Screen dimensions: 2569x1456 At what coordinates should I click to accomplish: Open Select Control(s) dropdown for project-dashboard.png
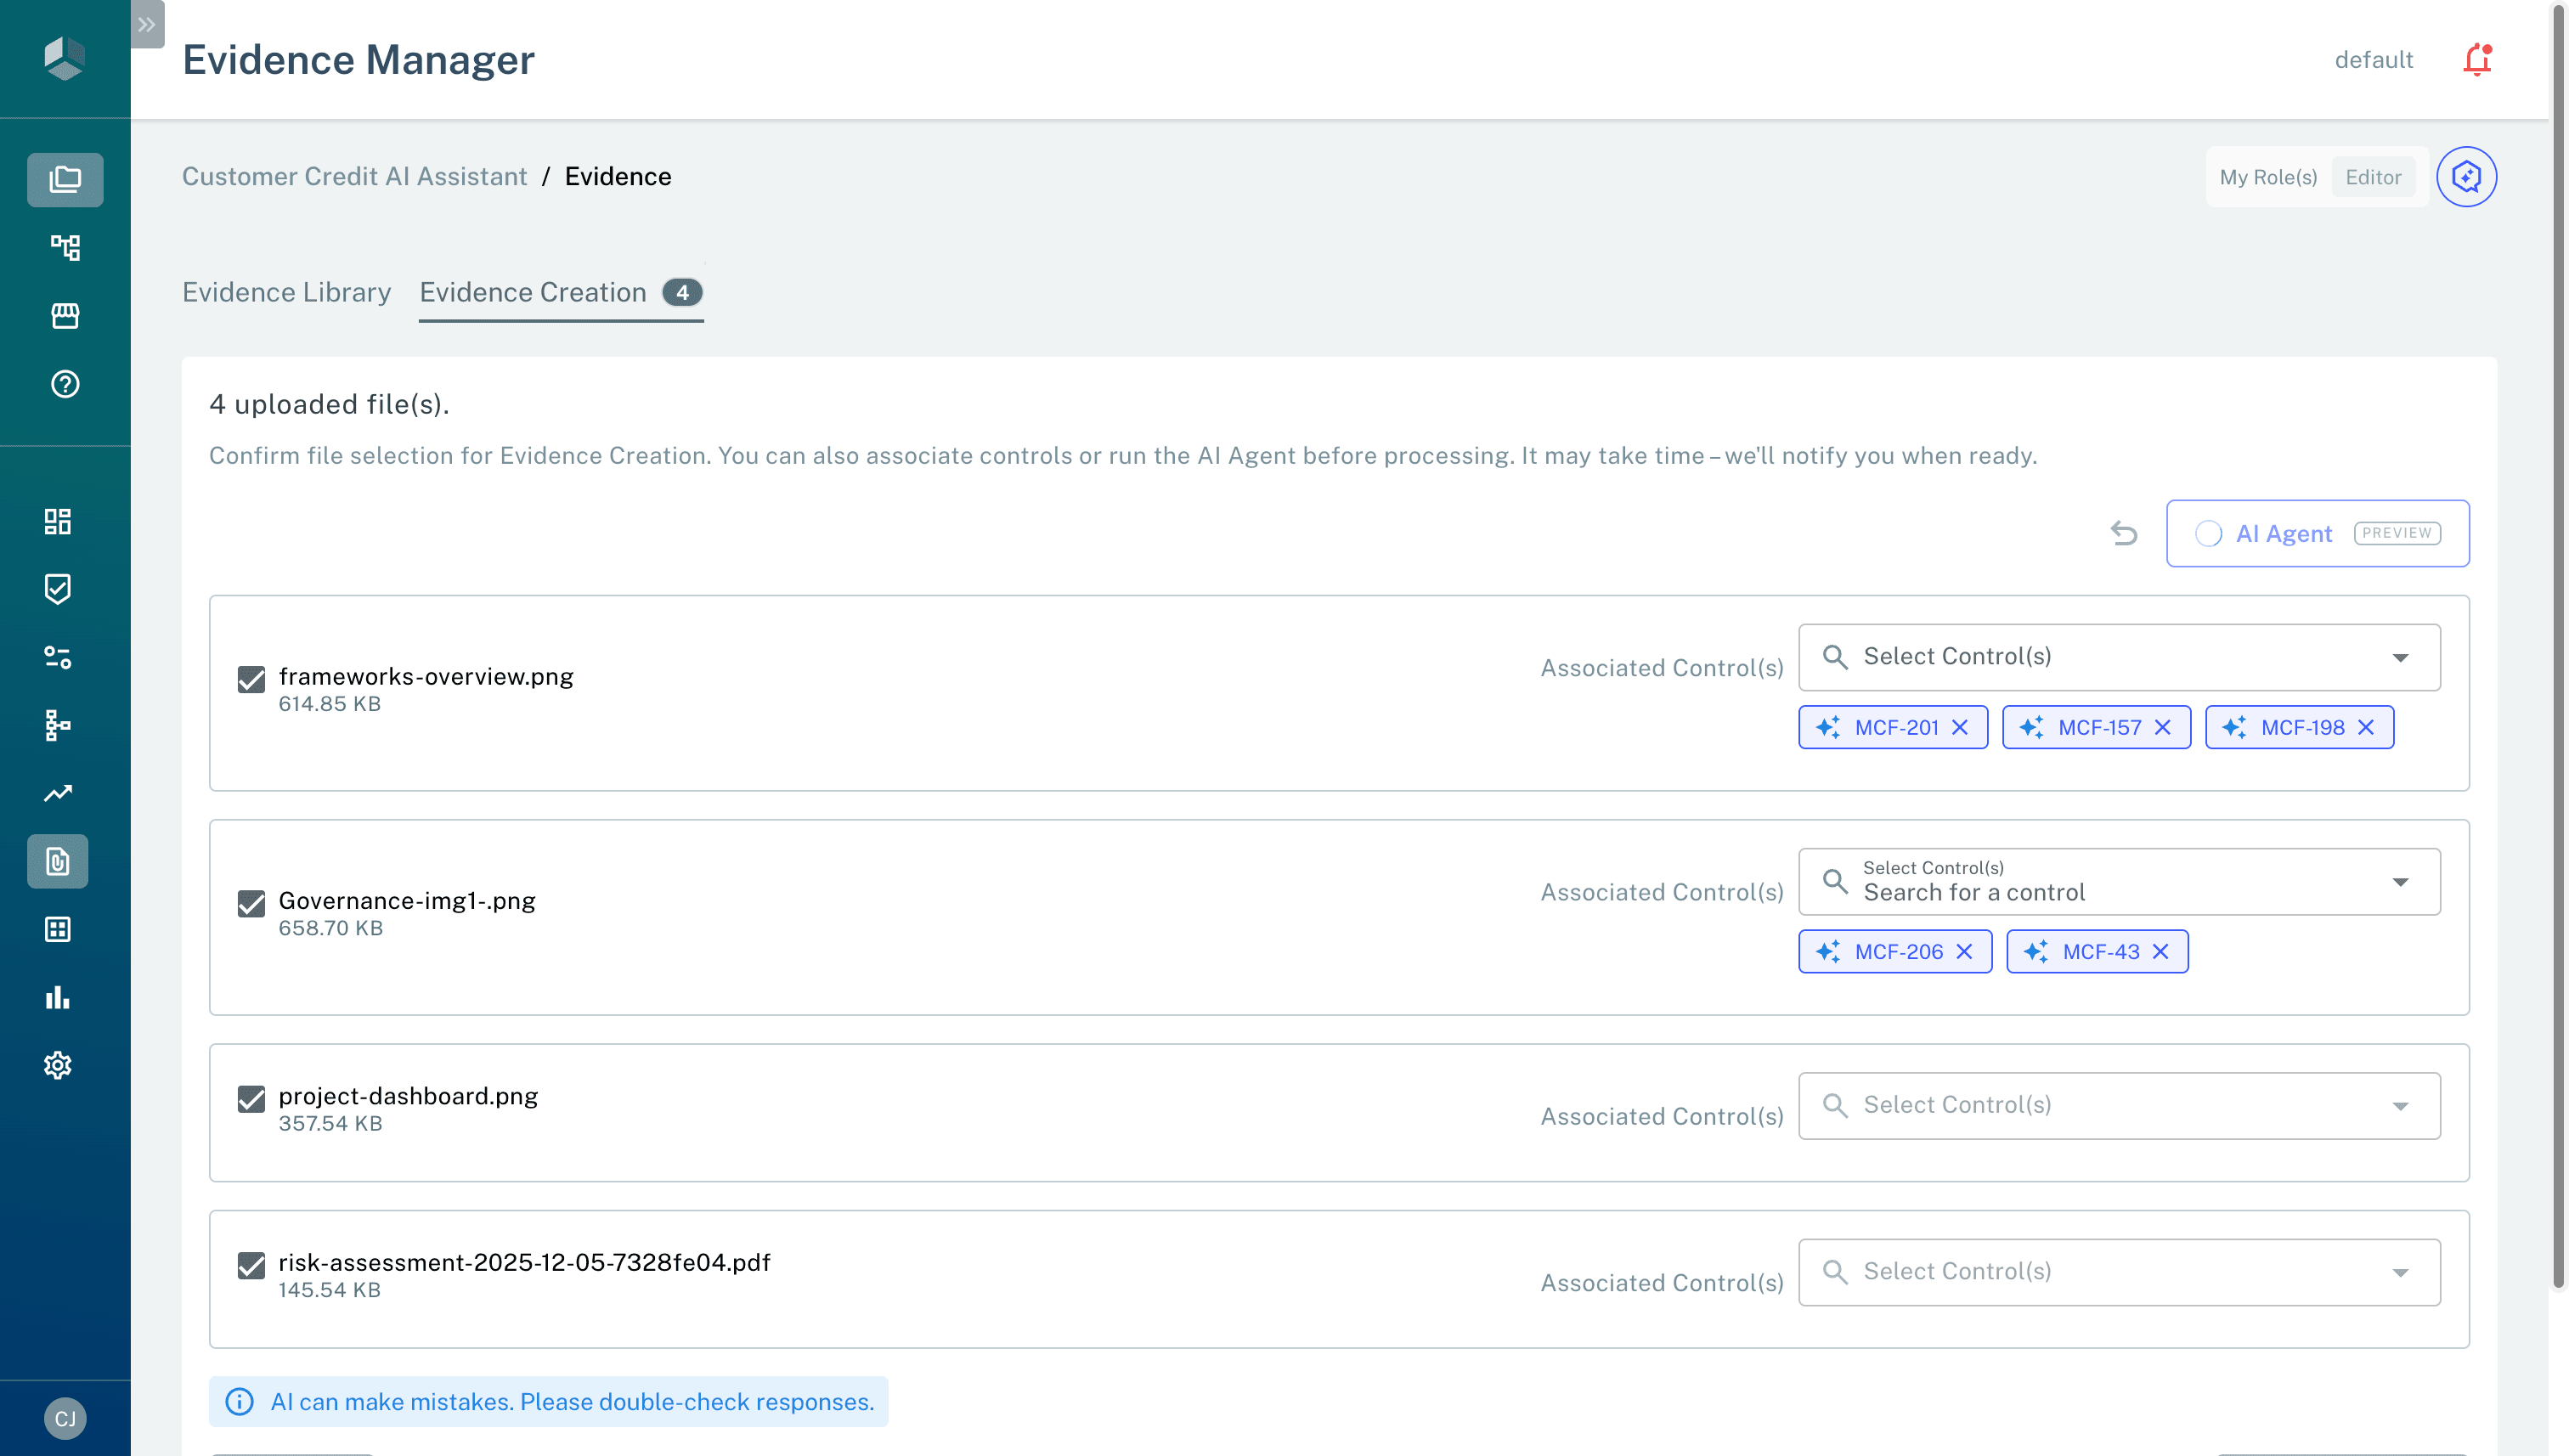(2118, 1105)
